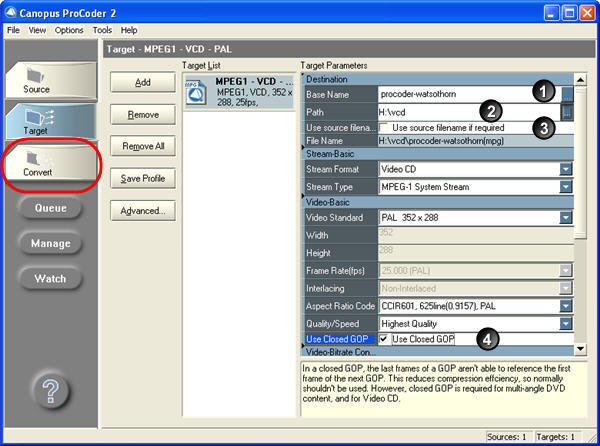The height and width of the screenshot is (446, 600).
Task: Open the Watch folder window
Action: [51, 278]
